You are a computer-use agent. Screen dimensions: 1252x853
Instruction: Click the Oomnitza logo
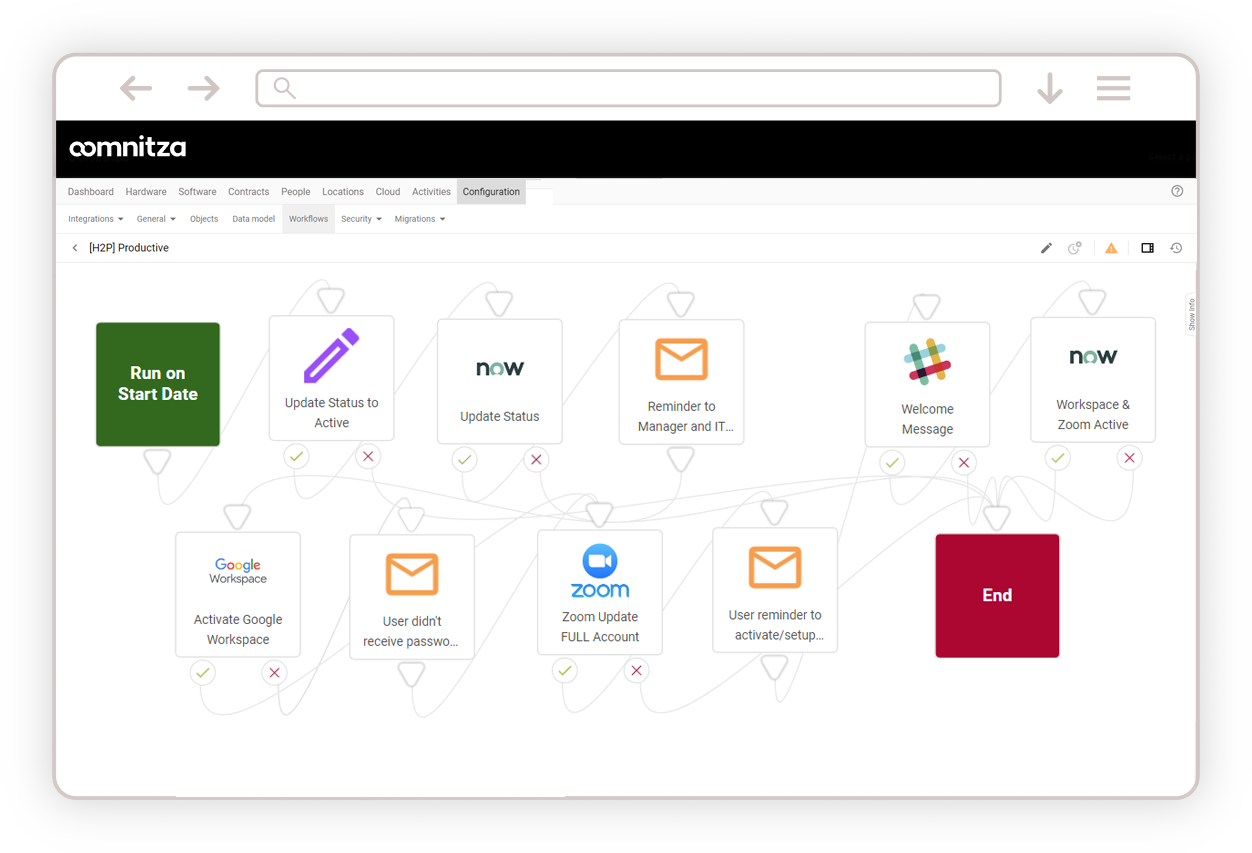pyautogui.click(x=127, y=148)
